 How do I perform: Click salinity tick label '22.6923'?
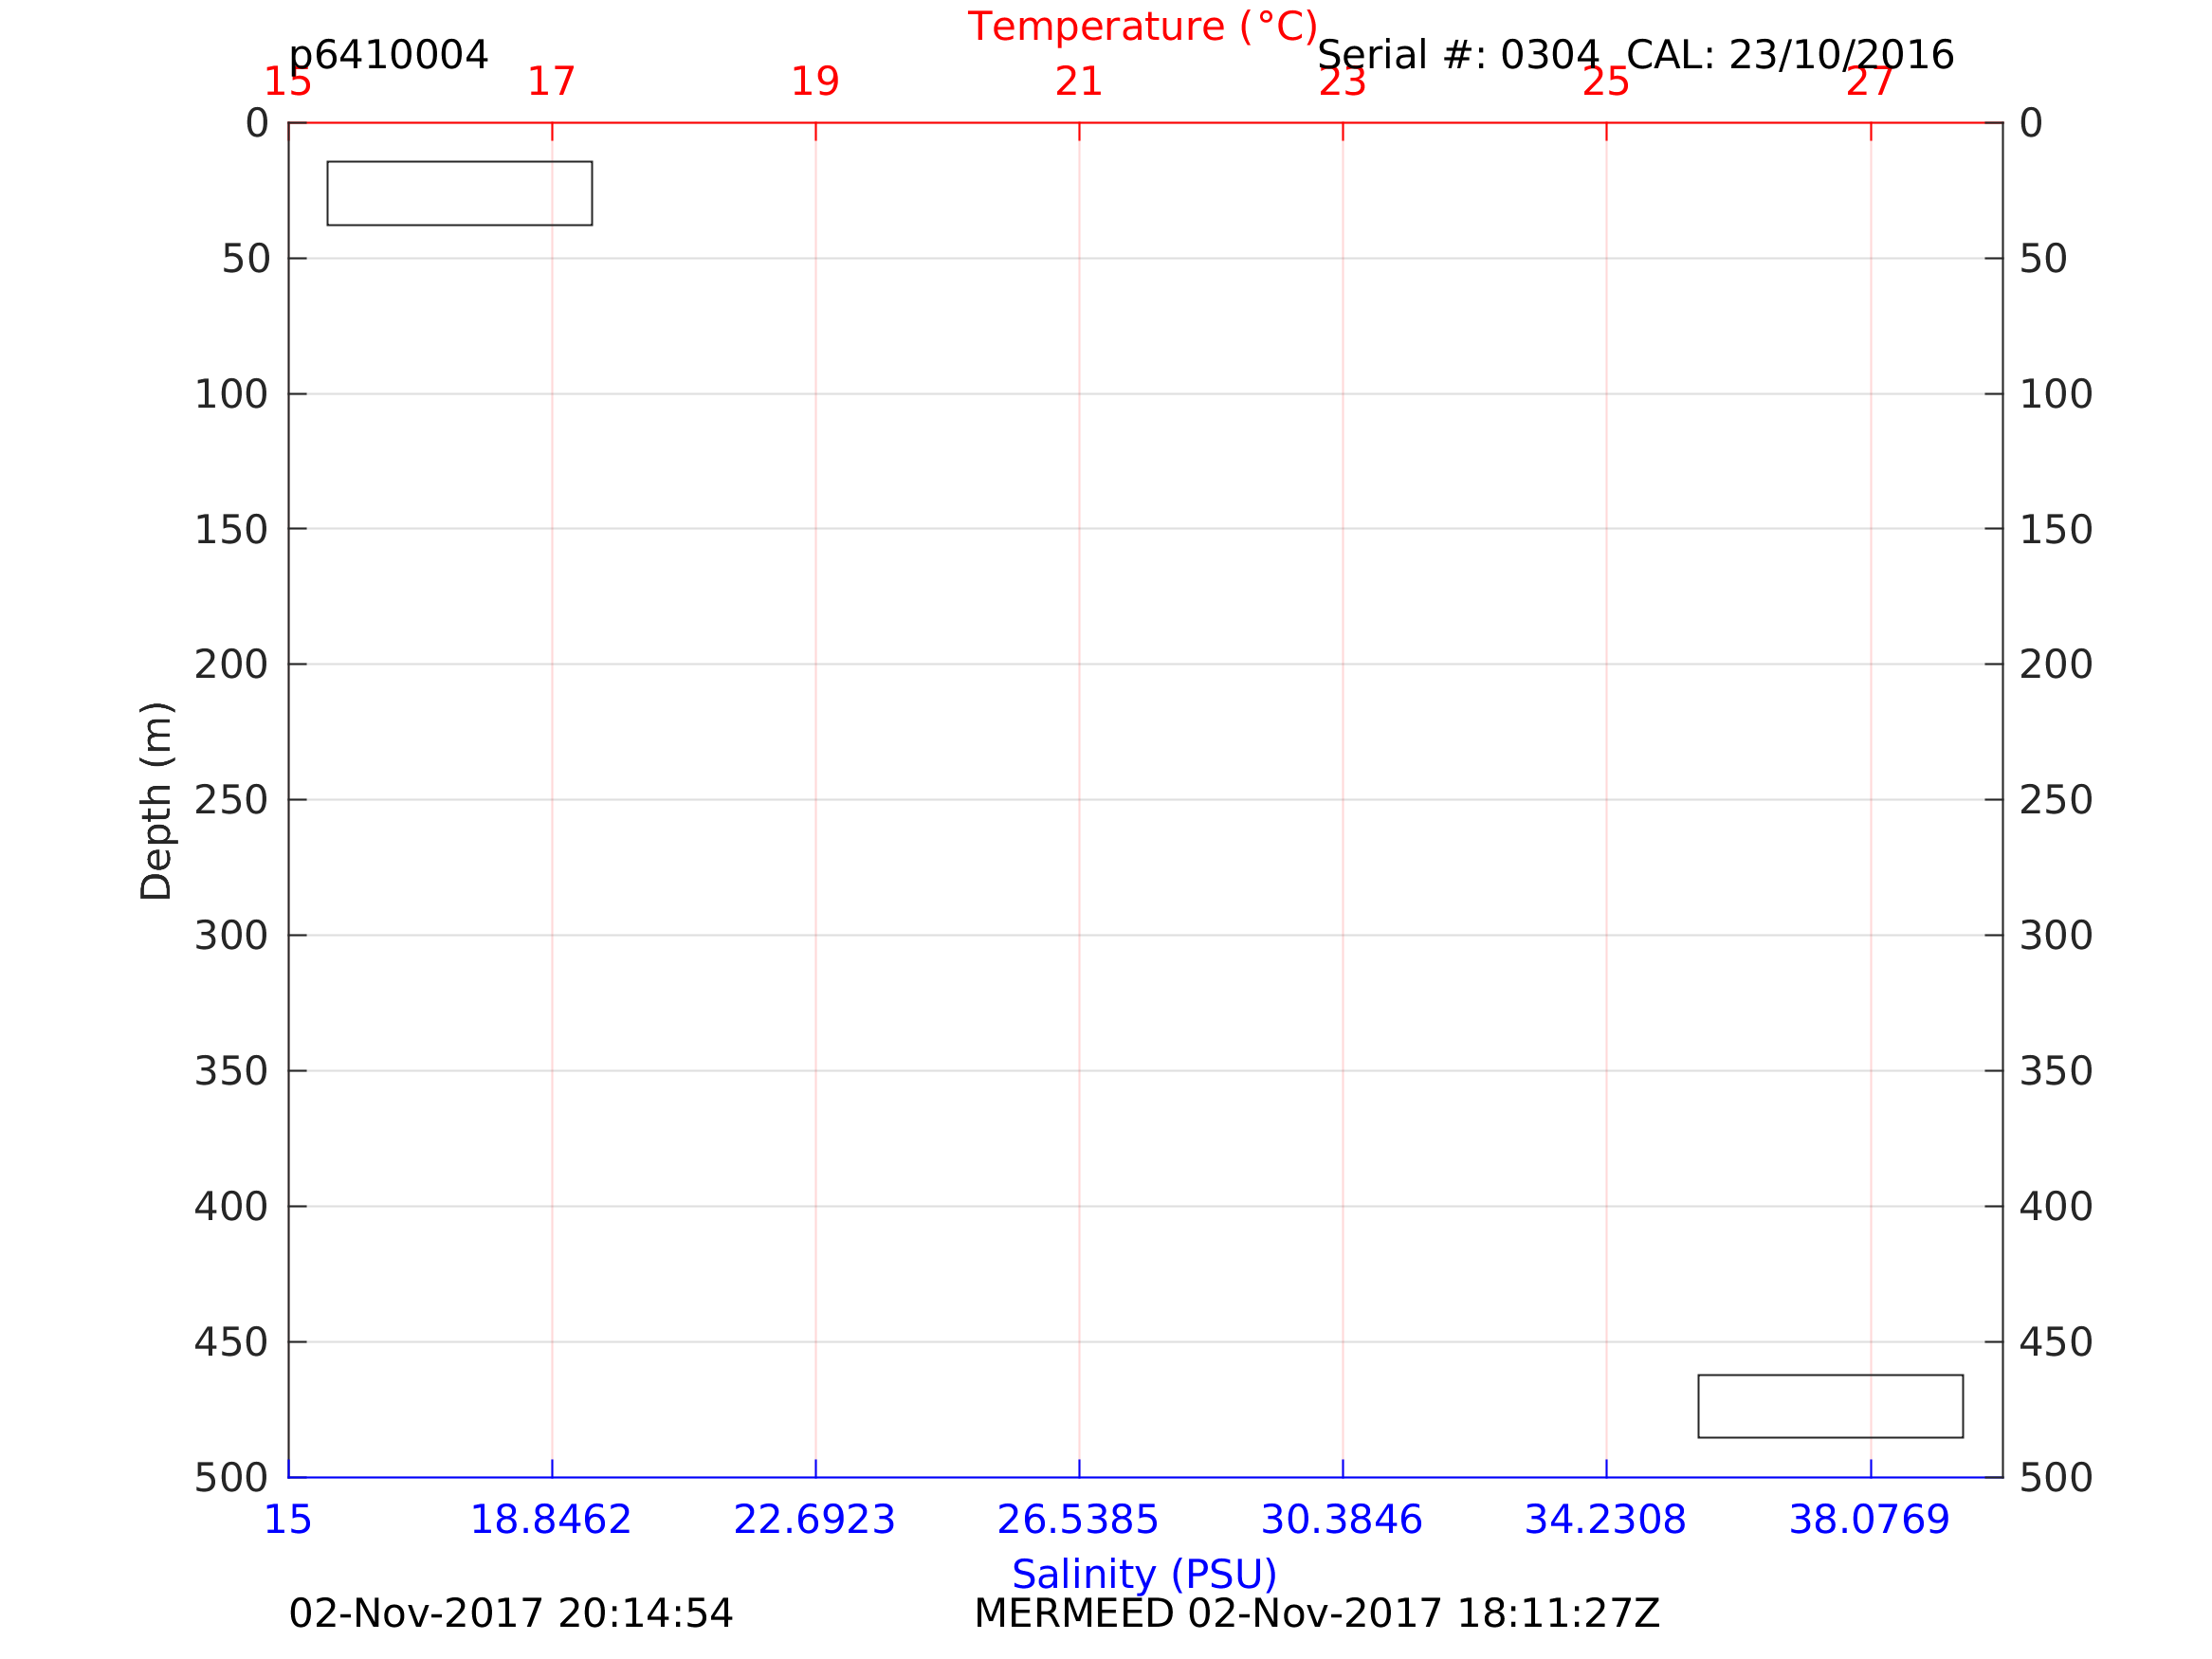(x=815, y=1520)
